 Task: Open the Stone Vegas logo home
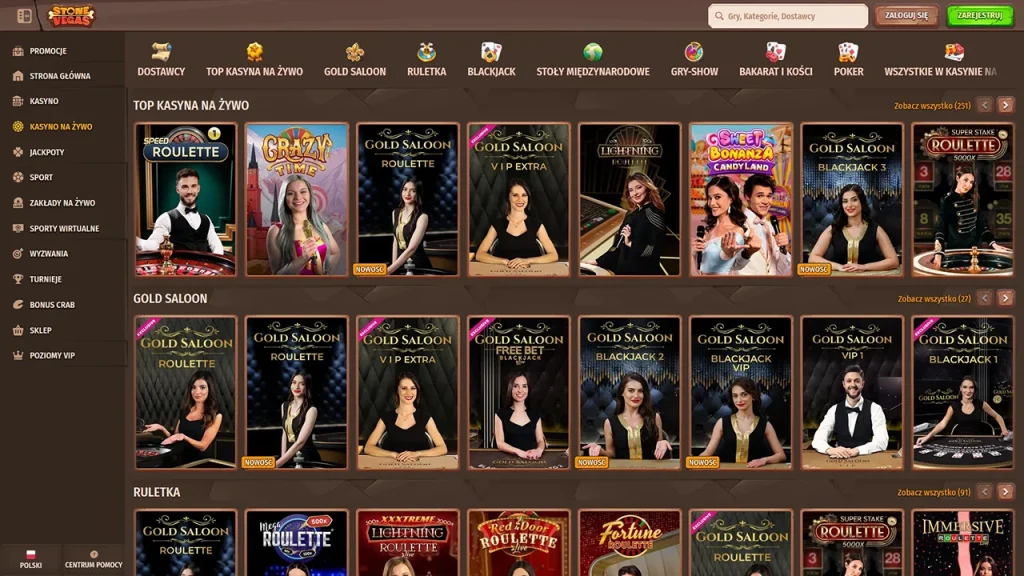tap(71, 16)
